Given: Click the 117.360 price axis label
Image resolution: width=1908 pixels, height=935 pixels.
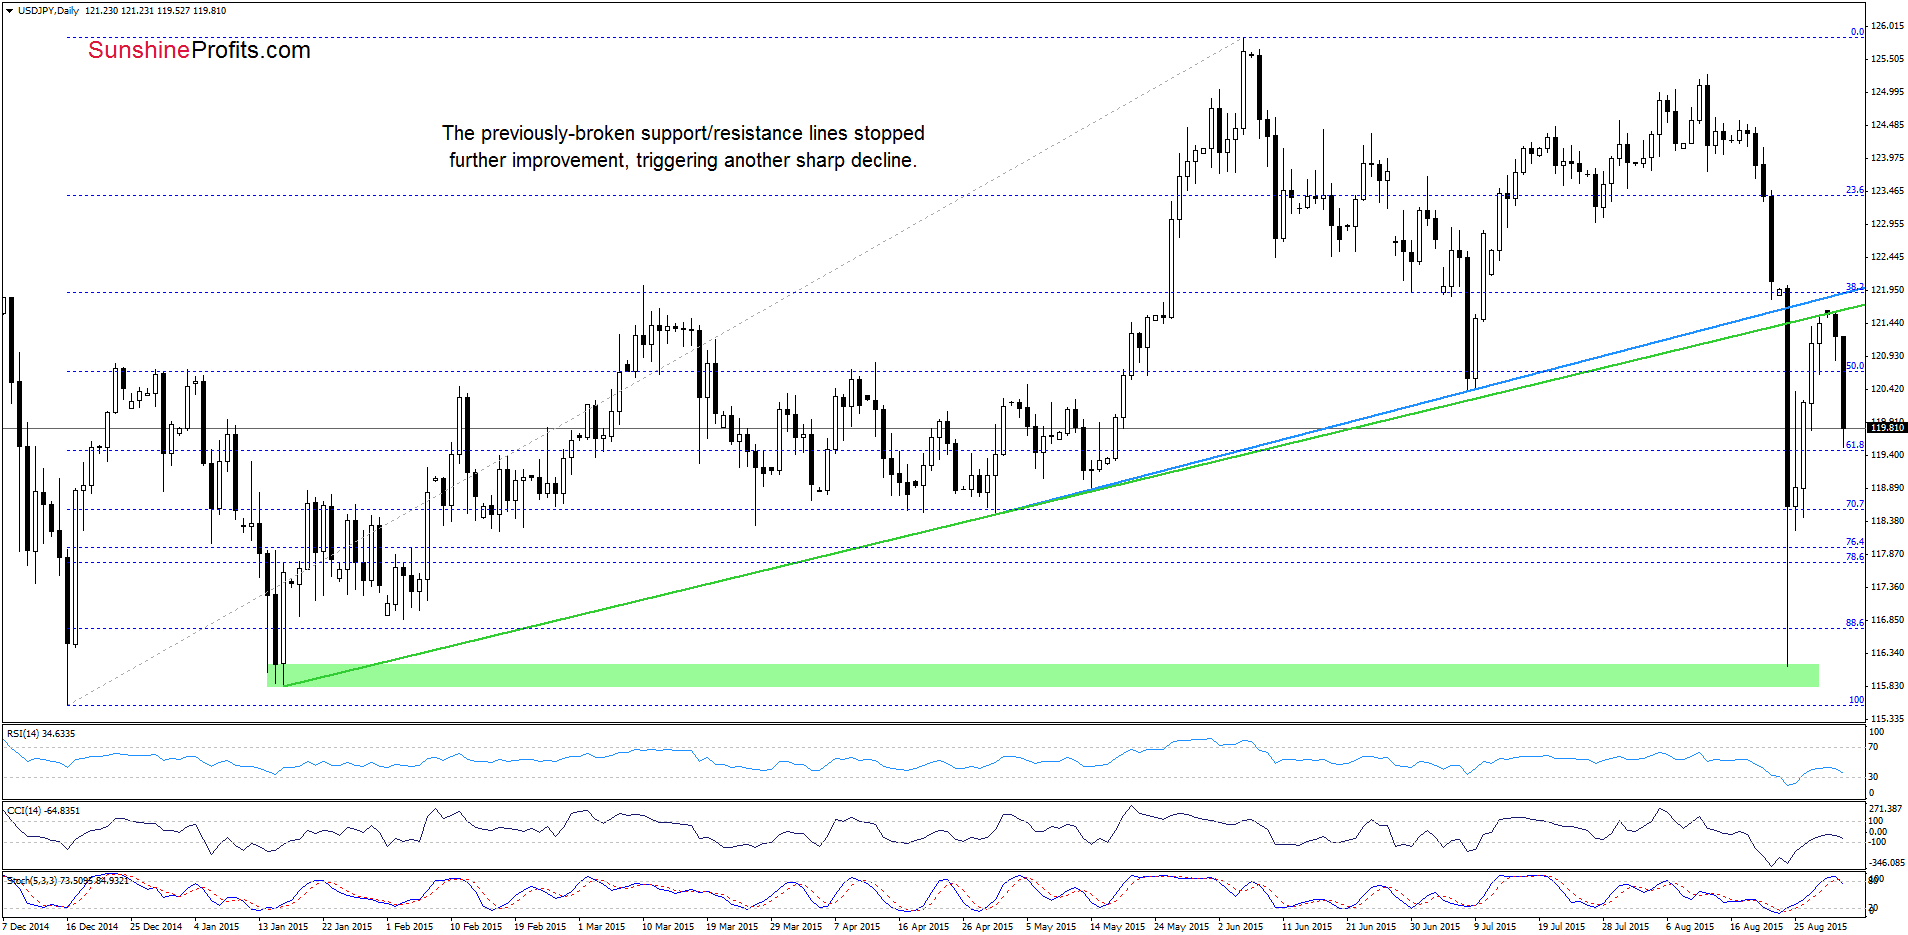Looking at the screenshot, I should coord(1886,587).
